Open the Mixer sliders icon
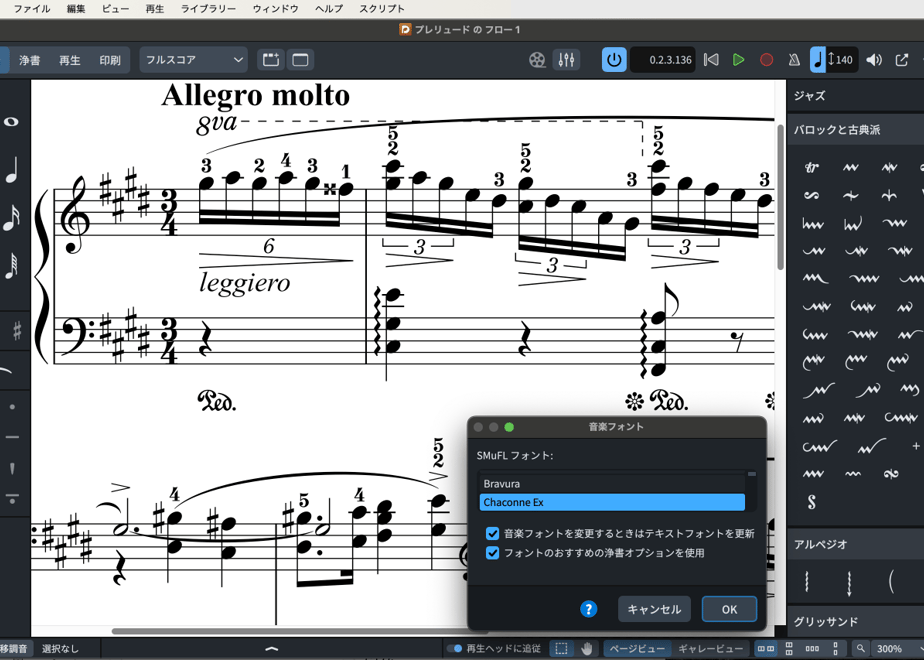The height and width of the screenshot is (660, 924). pos(566,60)
